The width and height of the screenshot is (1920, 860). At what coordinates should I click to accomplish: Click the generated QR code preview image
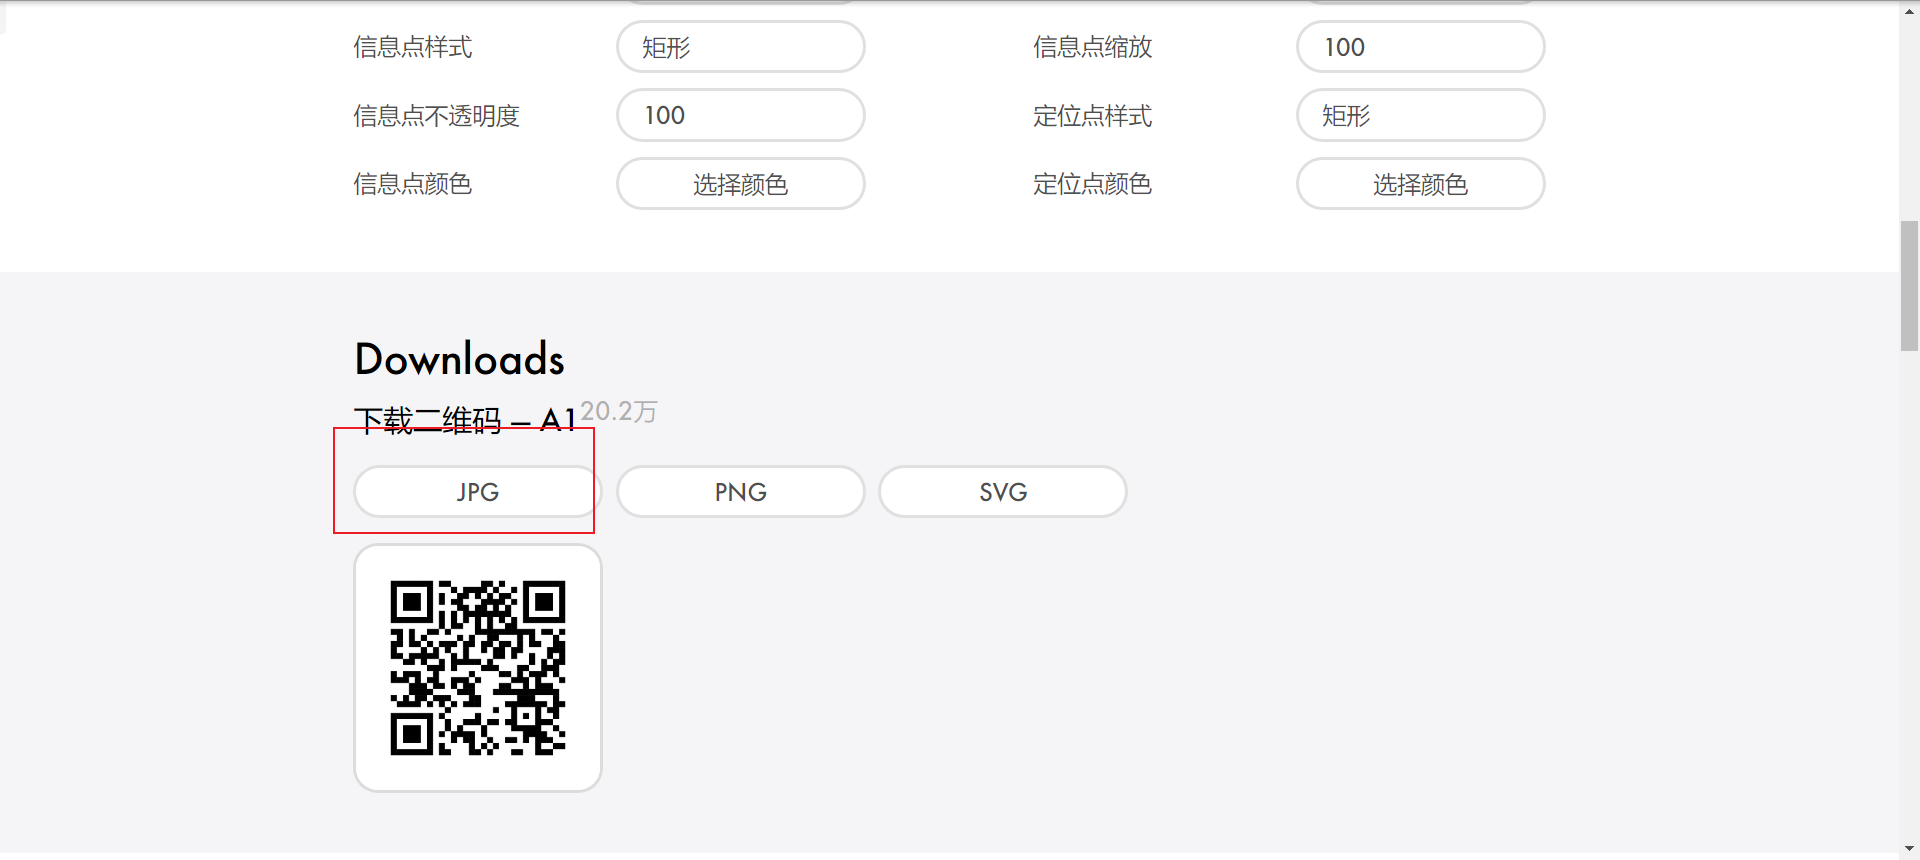coord(478,668)
